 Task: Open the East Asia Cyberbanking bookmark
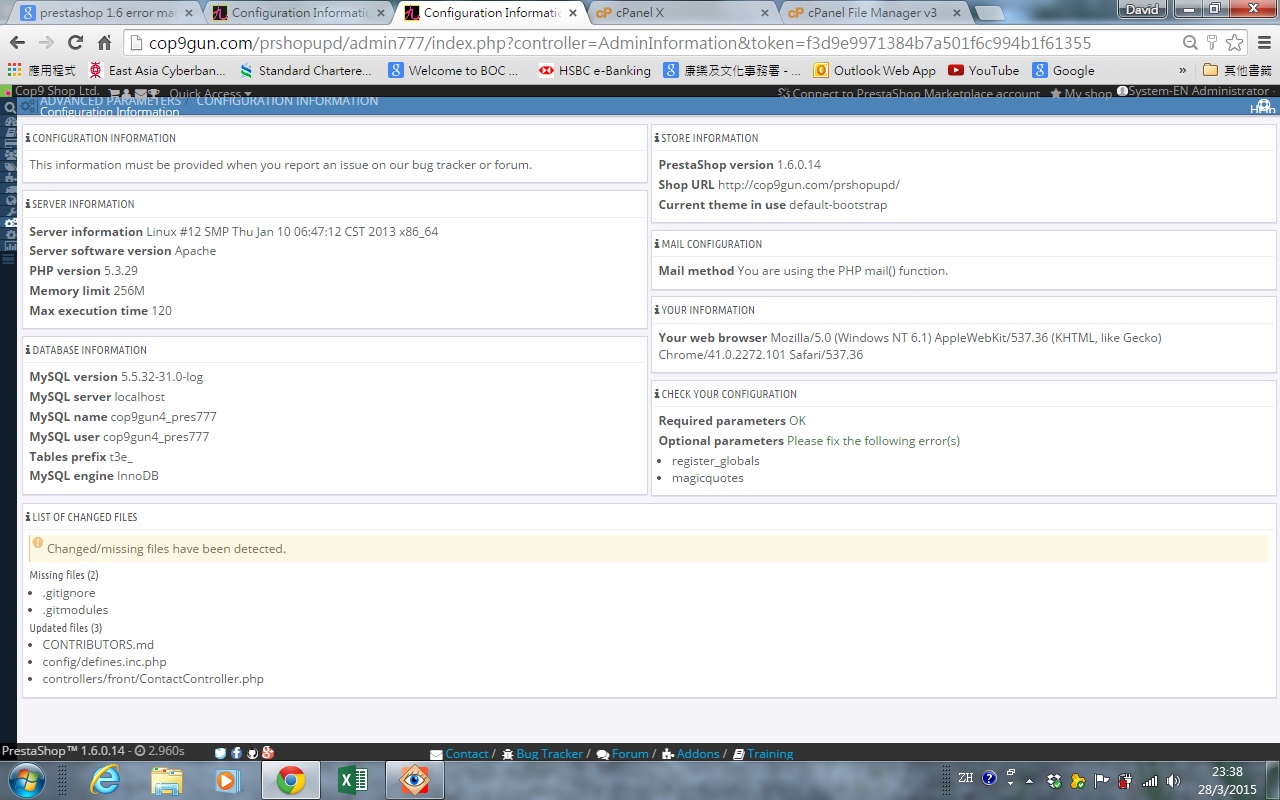tap(157, 71)
